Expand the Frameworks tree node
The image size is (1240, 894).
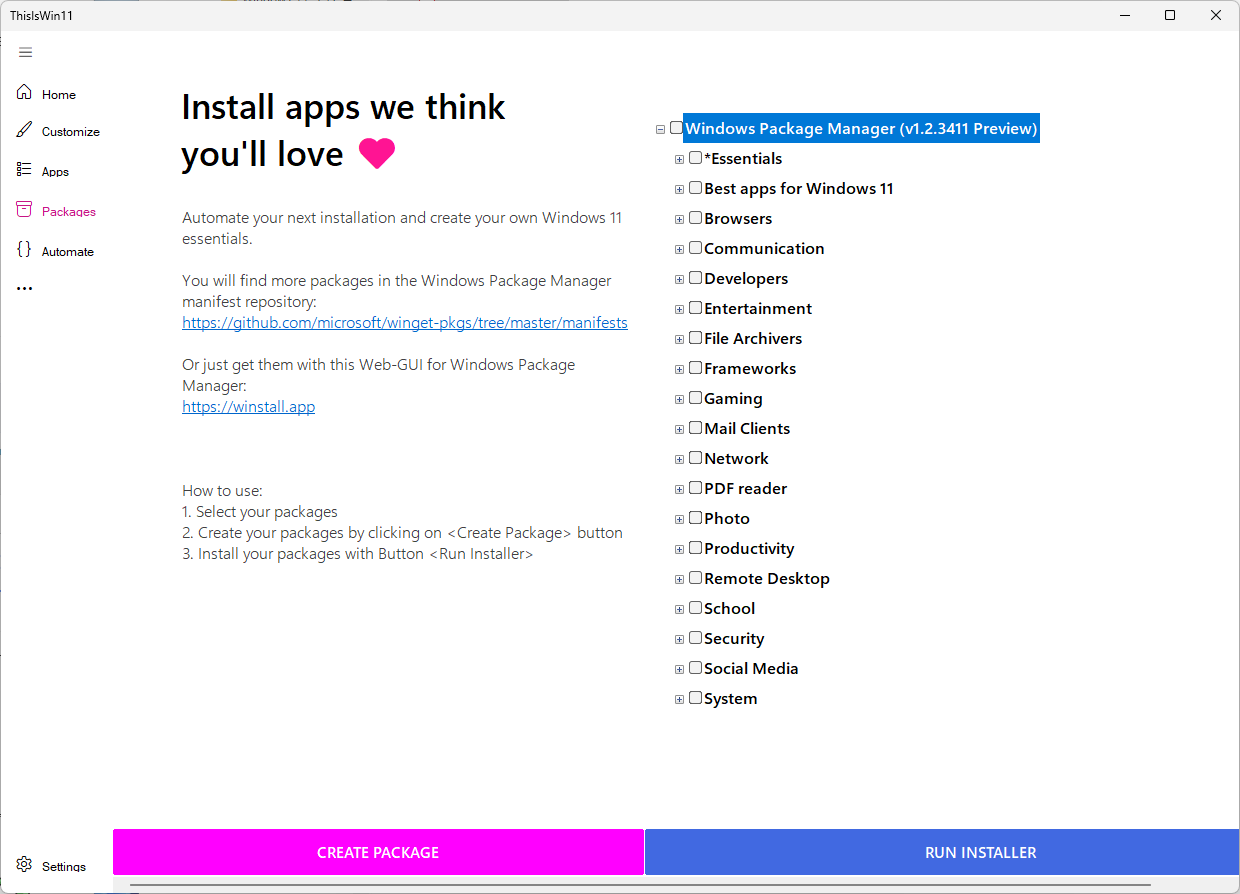tap(680, 369)
